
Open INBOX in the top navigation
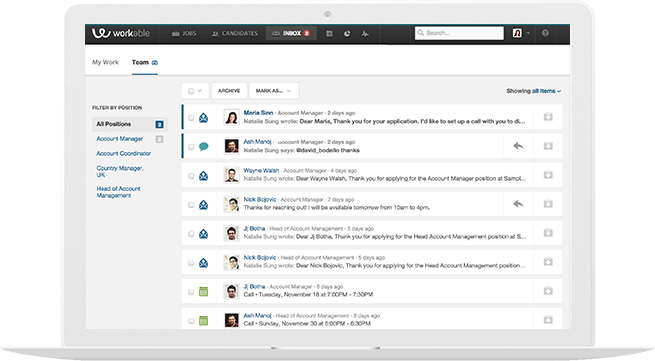coord(291,33)
